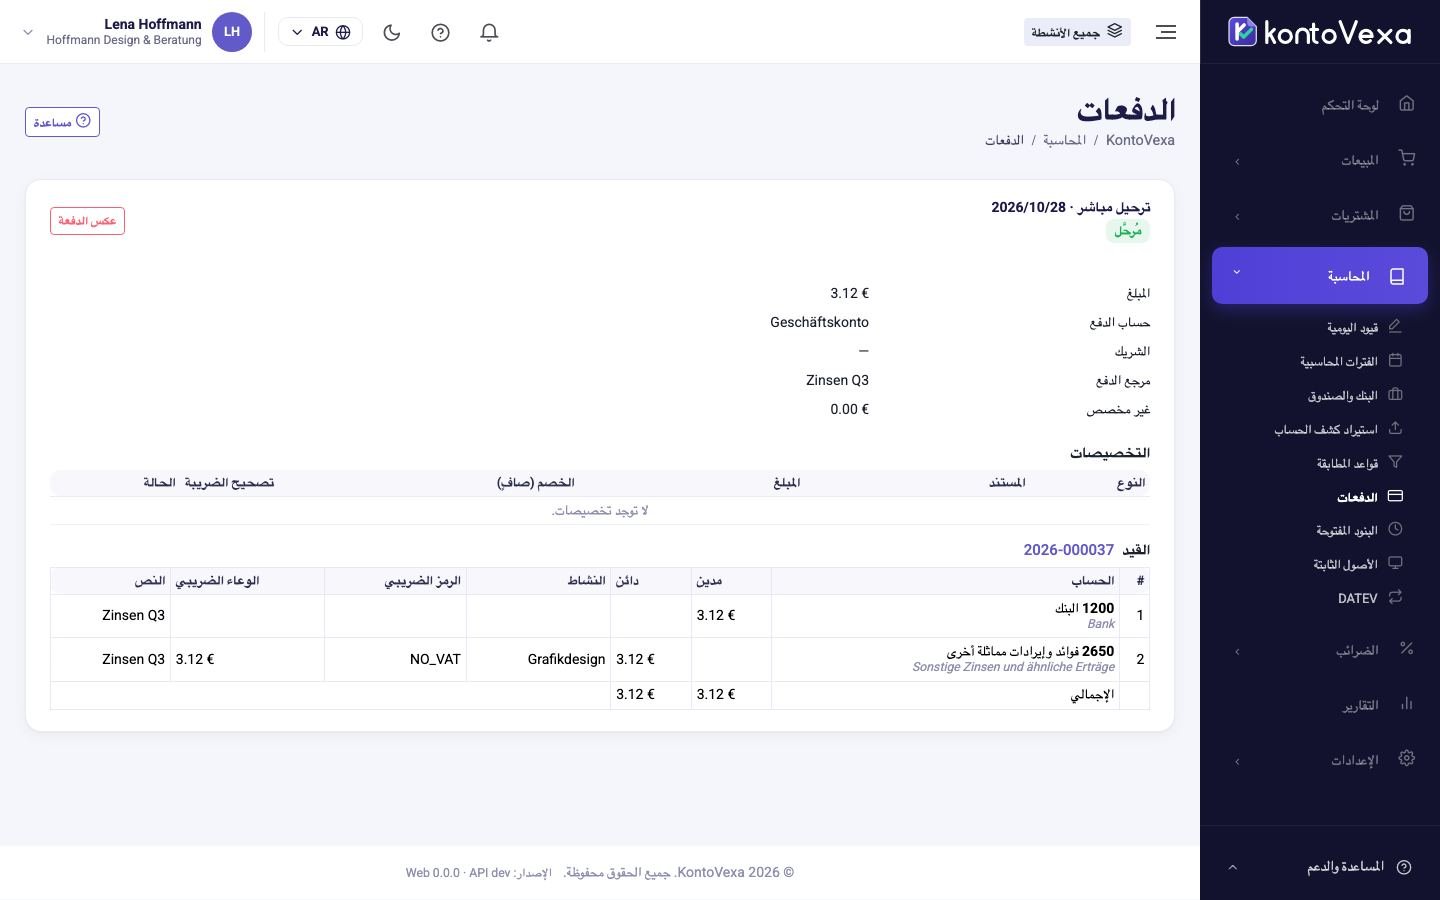Click the الدفعات page title
The height and width of the screenshot is (900, 1440).
pos(1126,109)
